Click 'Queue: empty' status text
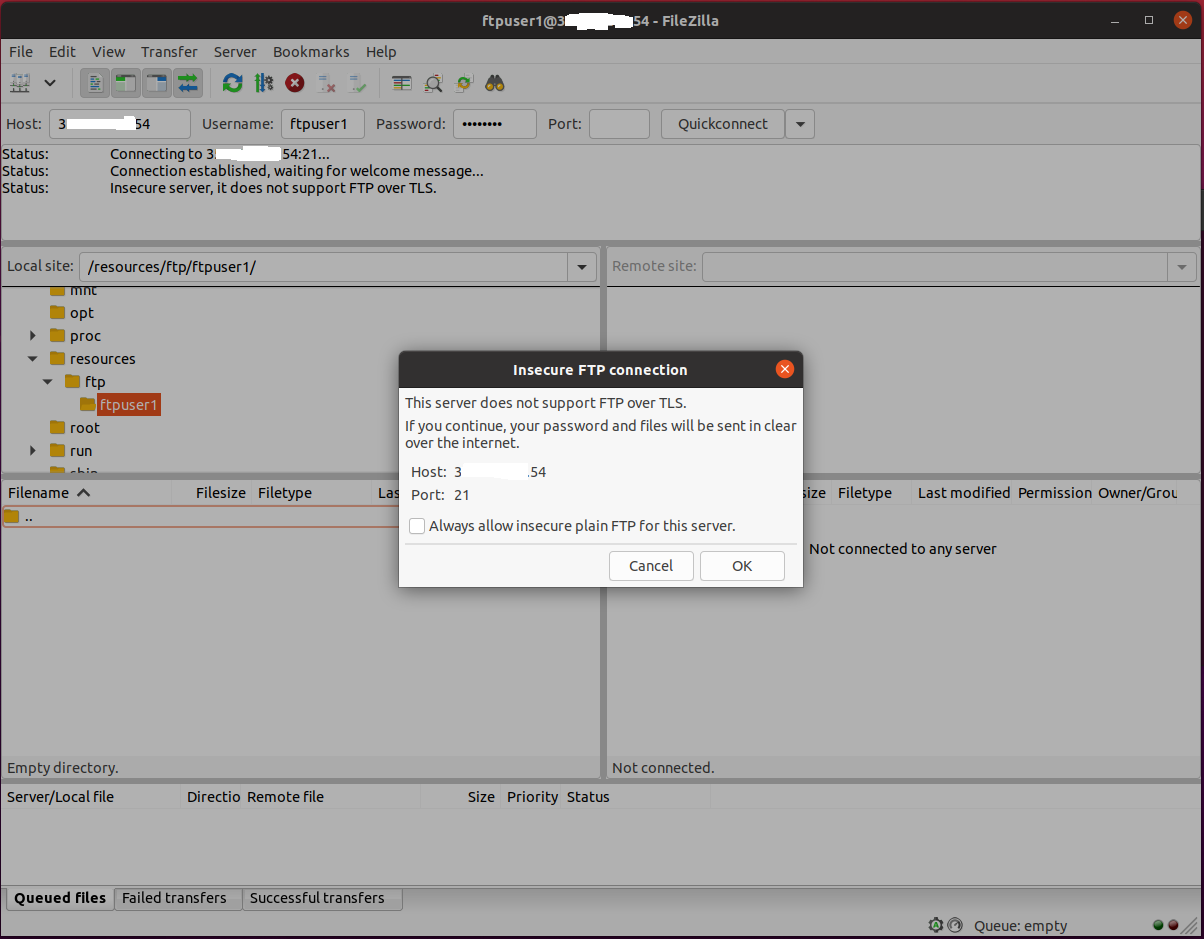Viewport: 1204px width, 939px height. [x=1021, y=926]
